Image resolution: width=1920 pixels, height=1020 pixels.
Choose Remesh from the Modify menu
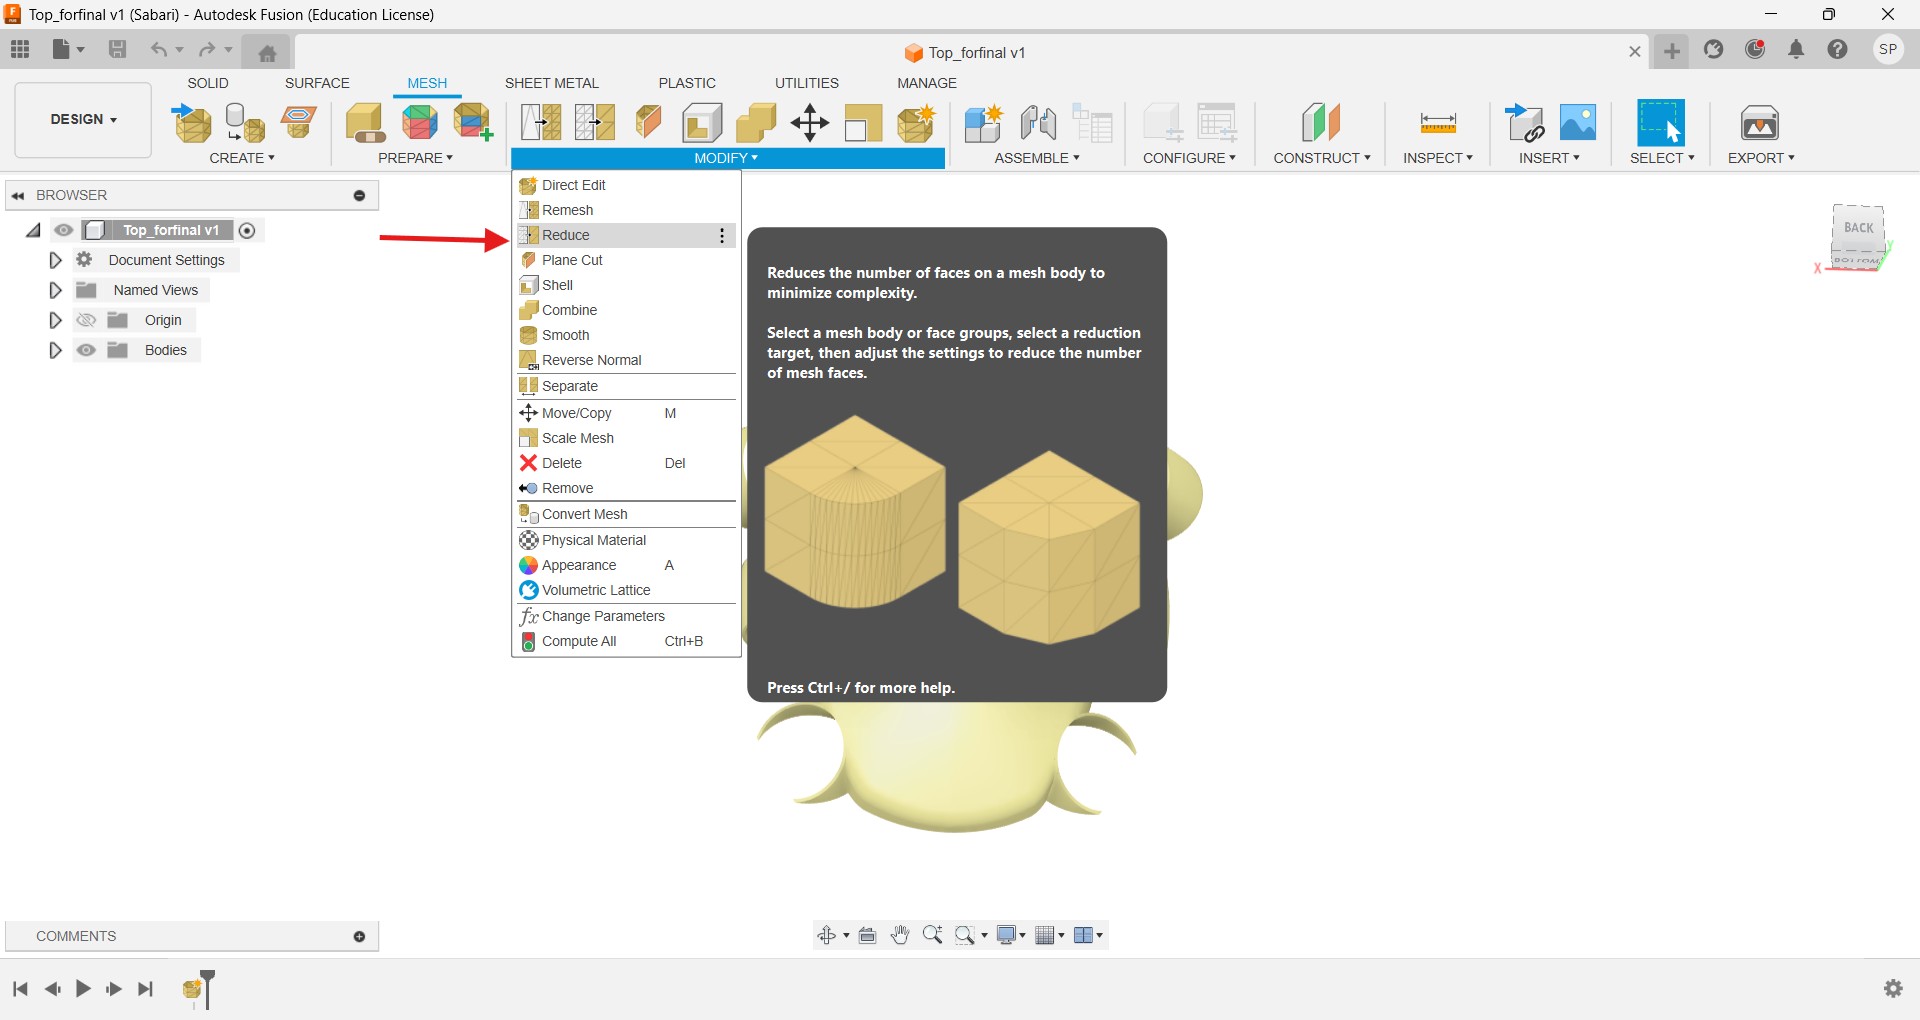click(x=627, y=210)
